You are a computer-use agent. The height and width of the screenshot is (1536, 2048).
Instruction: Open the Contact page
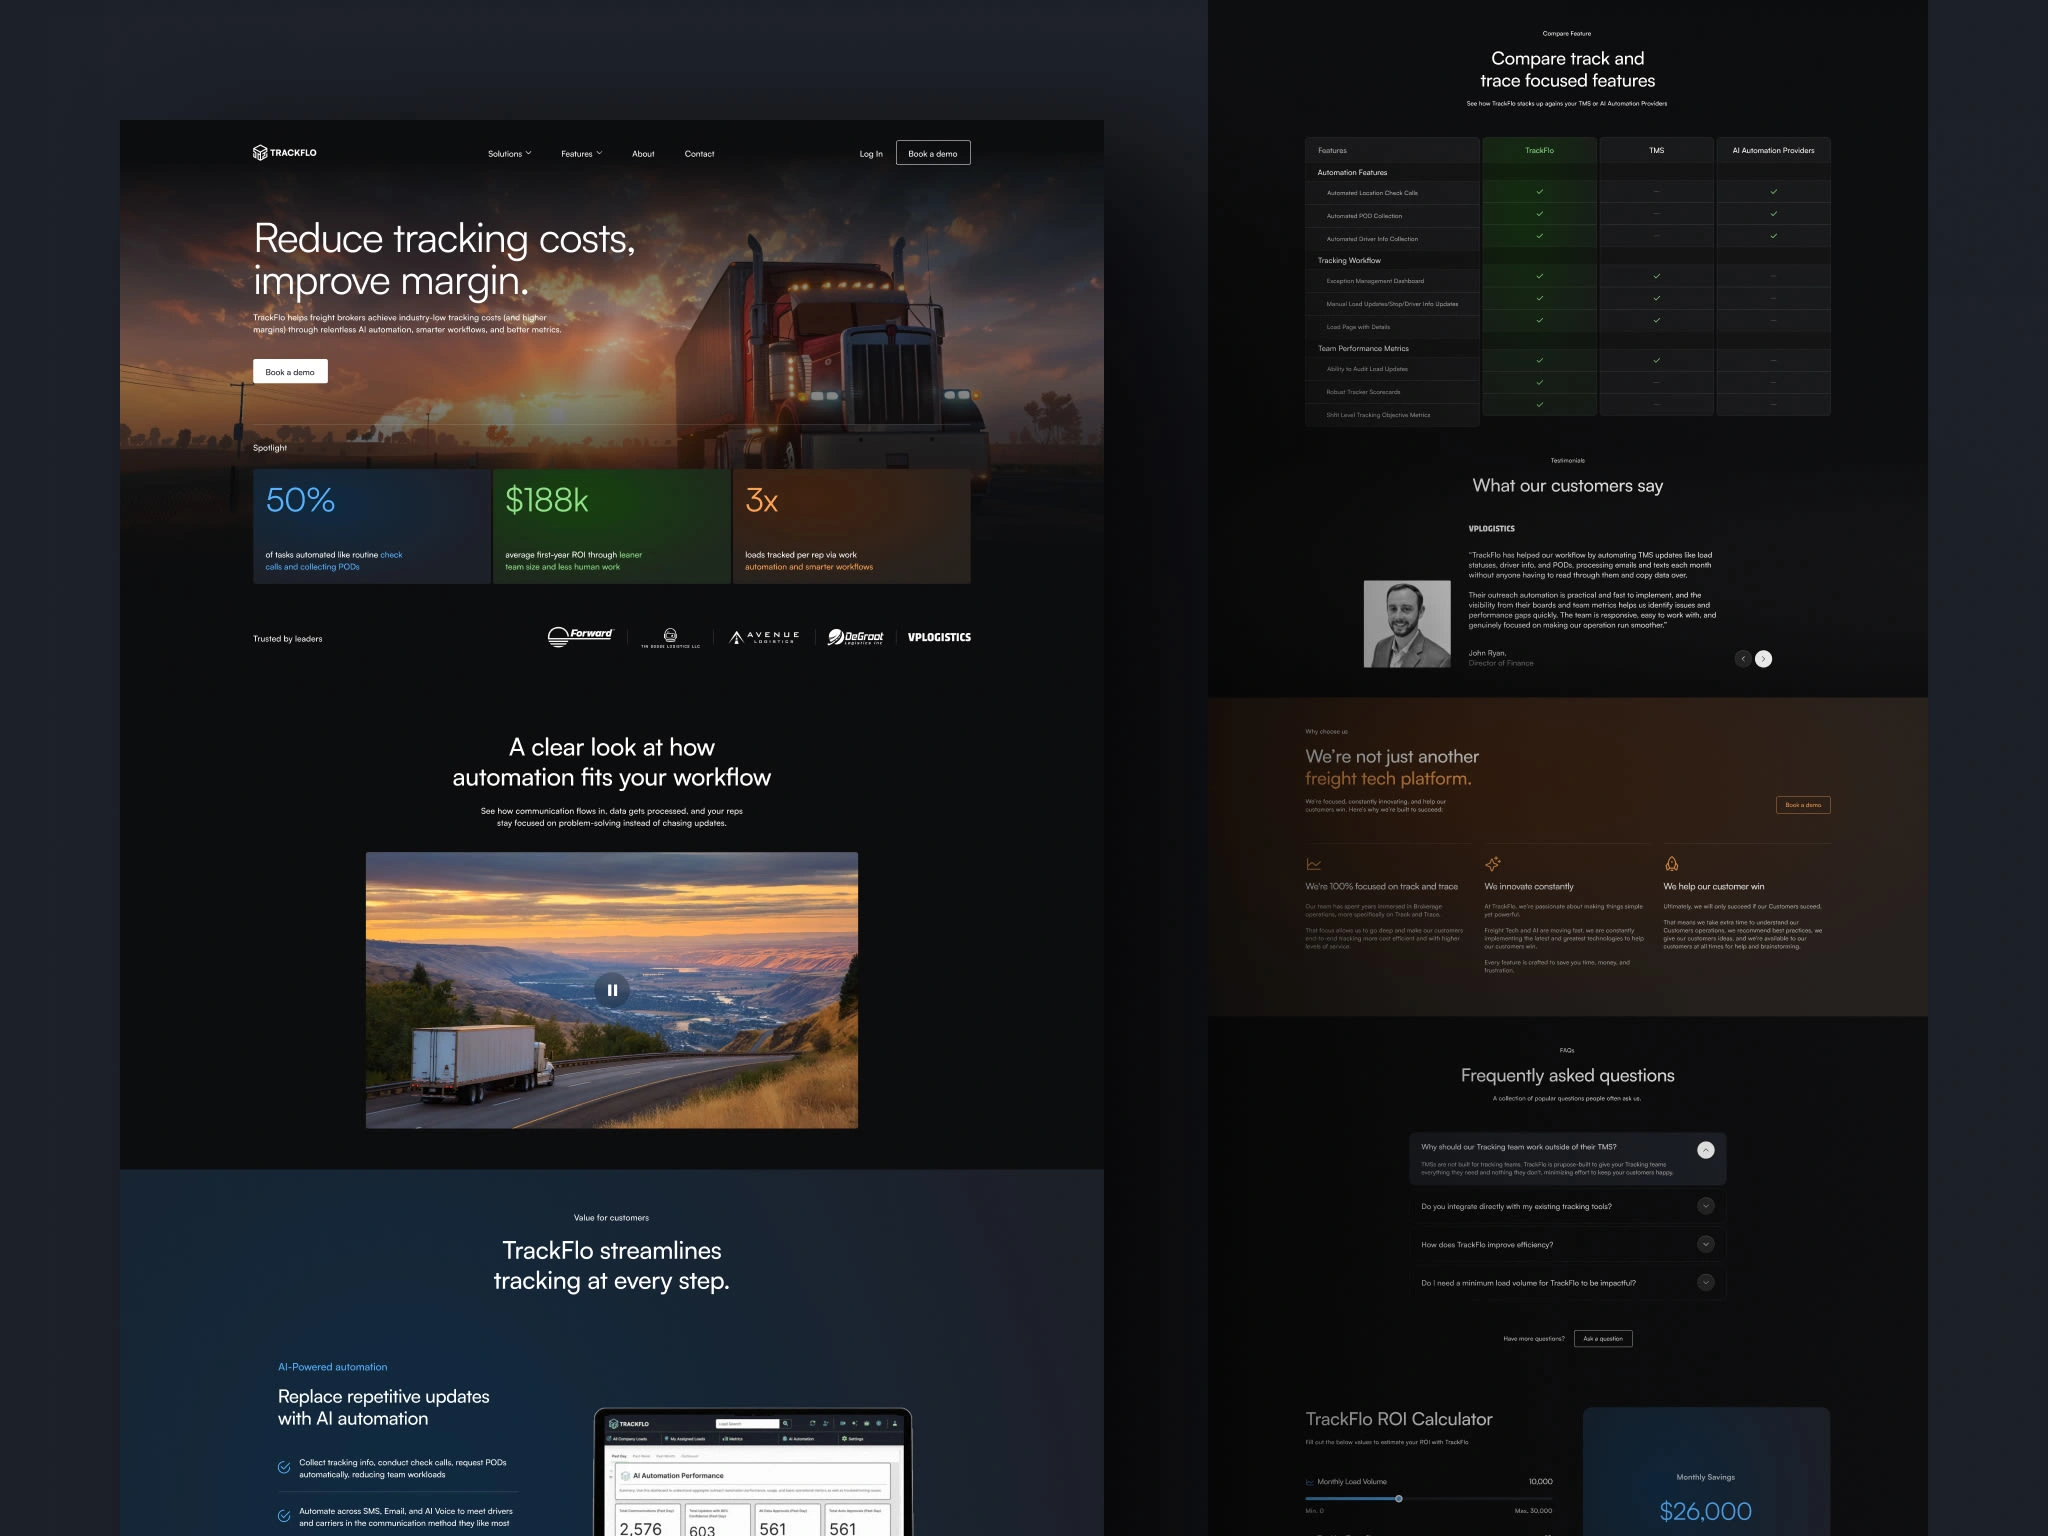(x=699, y=154)
